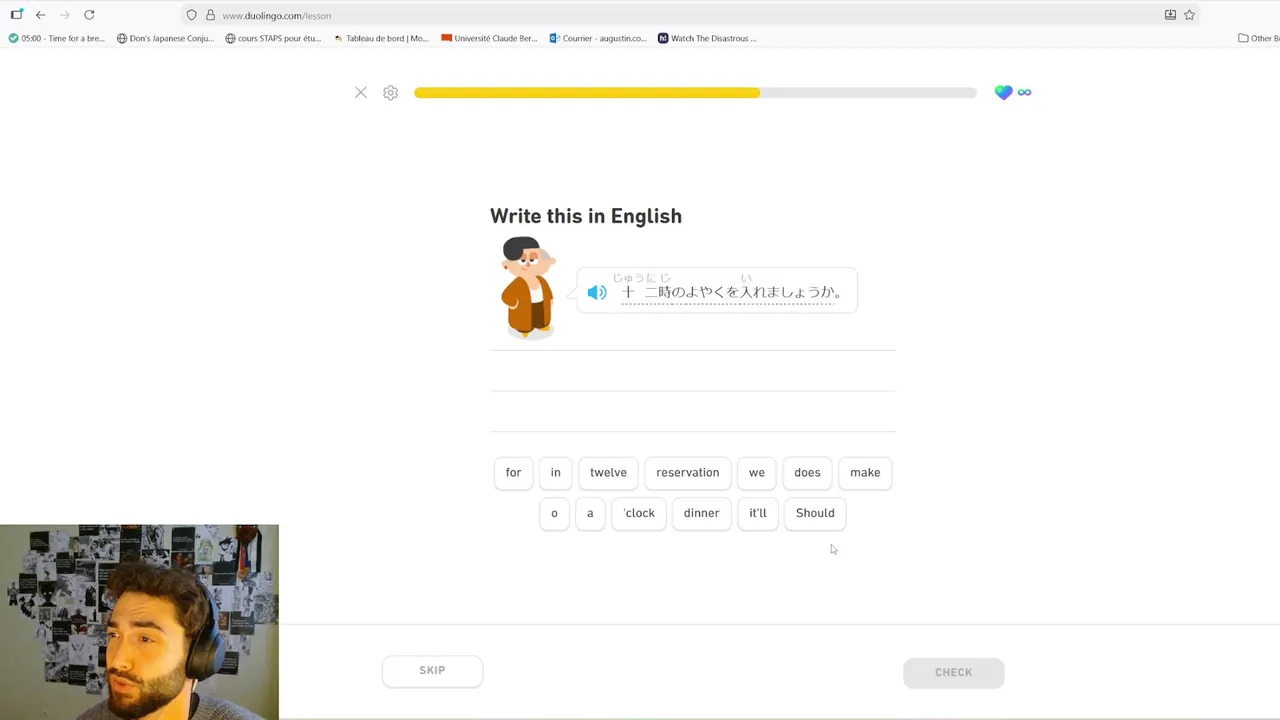This screenshot has width=1280, height=720.
Task: Click the shield tracking protection icon
Action: coord(192,15)
